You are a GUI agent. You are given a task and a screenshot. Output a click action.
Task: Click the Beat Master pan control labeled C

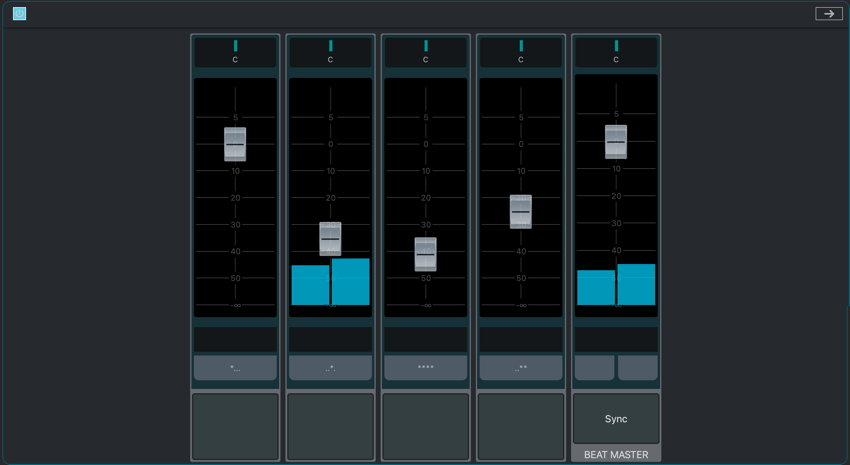(616, 52)
